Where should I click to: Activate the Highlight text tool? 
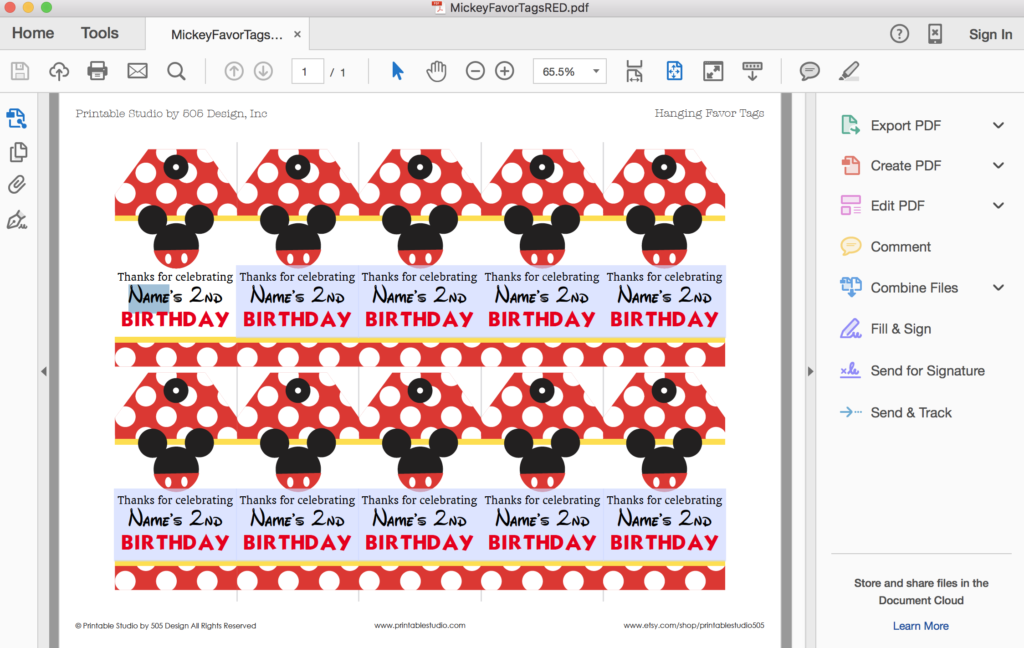850,71
